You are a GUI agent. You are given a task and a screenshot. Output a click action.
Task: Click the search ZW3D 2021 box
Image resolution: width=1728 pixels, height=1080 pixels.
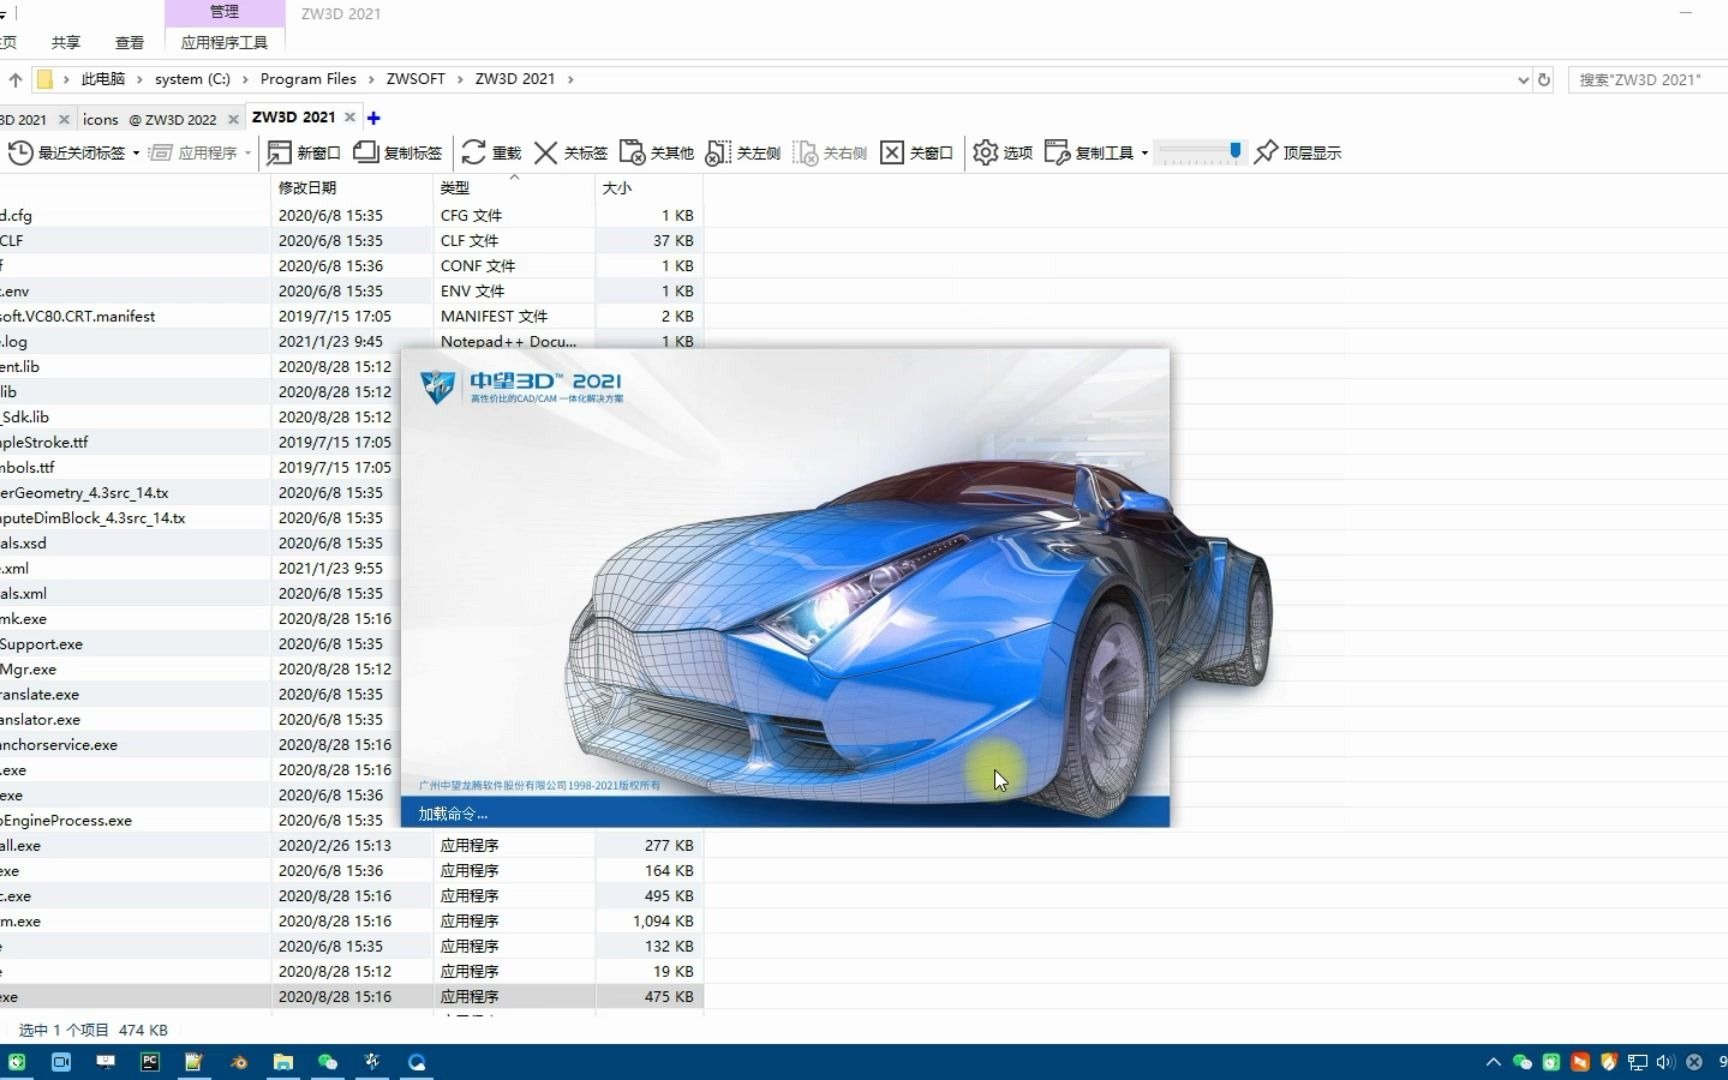tap(1648, 79)
